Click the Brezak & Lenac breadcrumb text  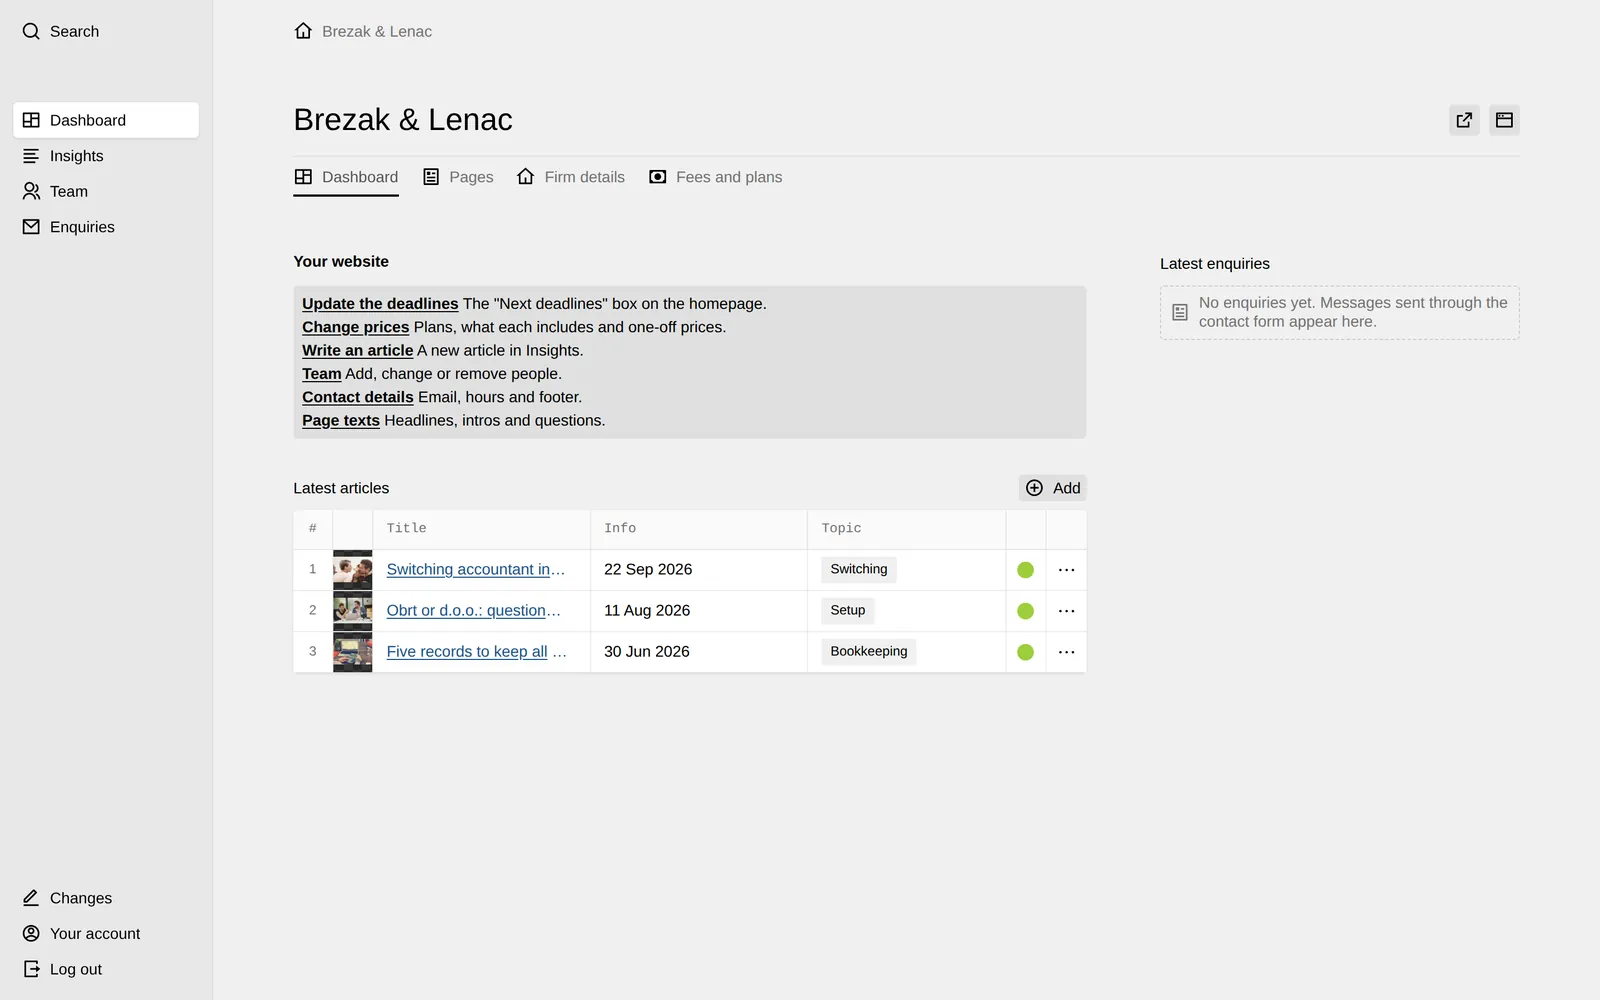pos(377,31)
